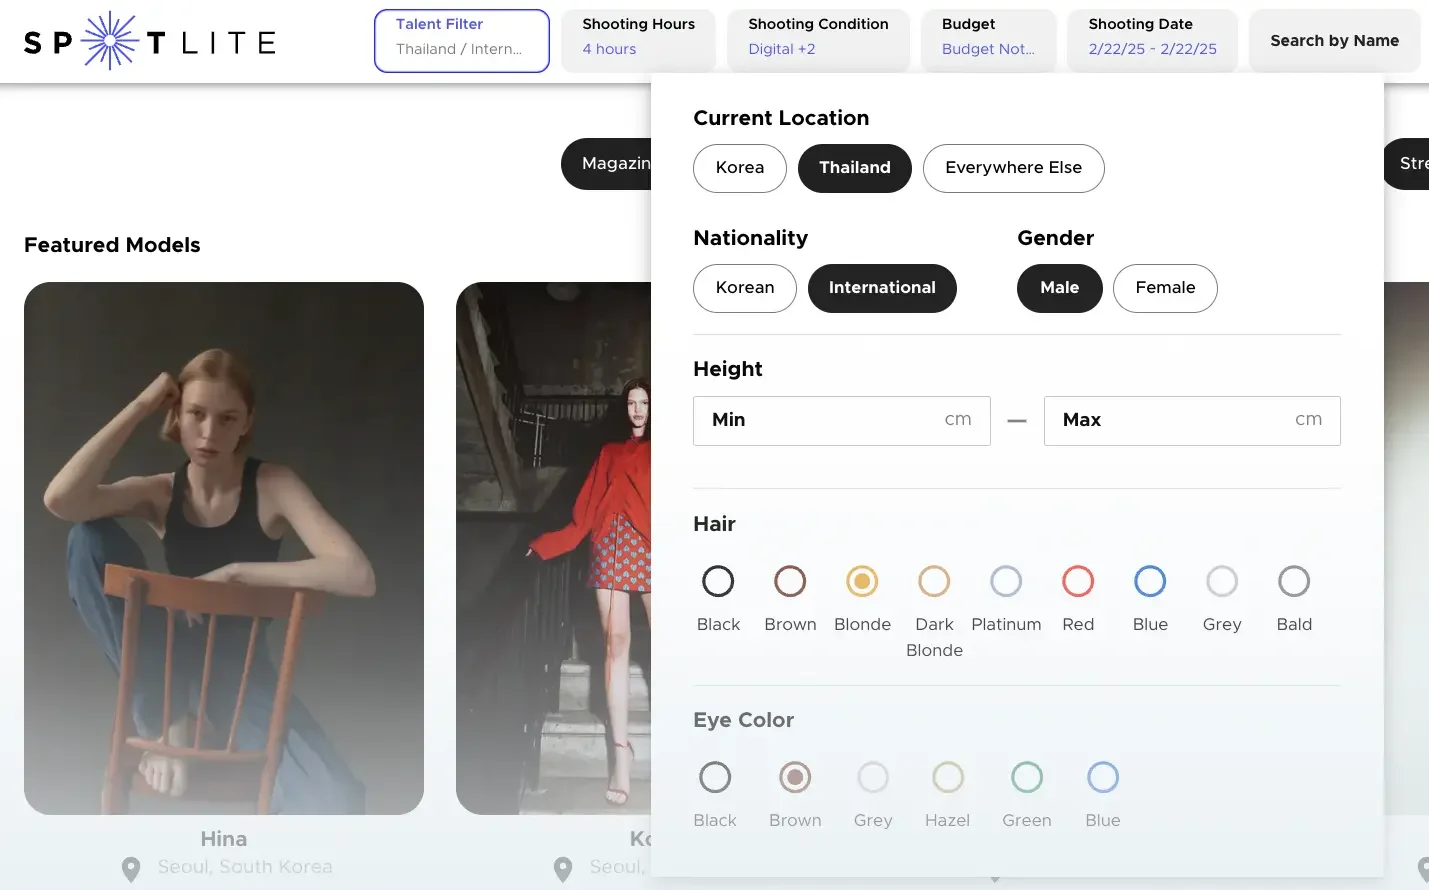Select Blue eye color option

tap(1103, 777)
